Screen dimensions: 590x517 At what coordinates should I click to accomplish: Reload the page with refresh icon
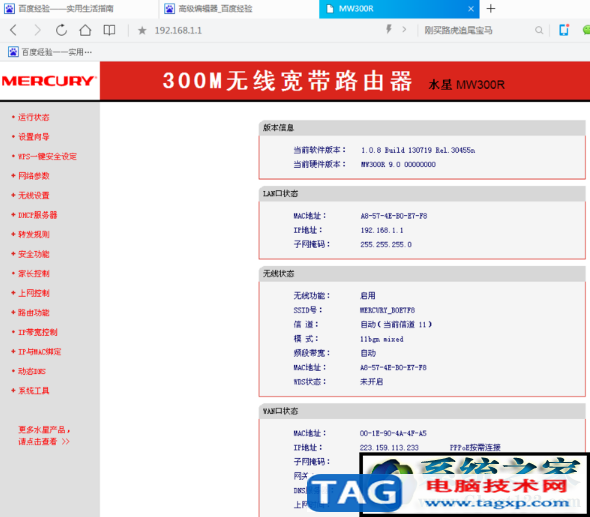[x=61, y=30]
